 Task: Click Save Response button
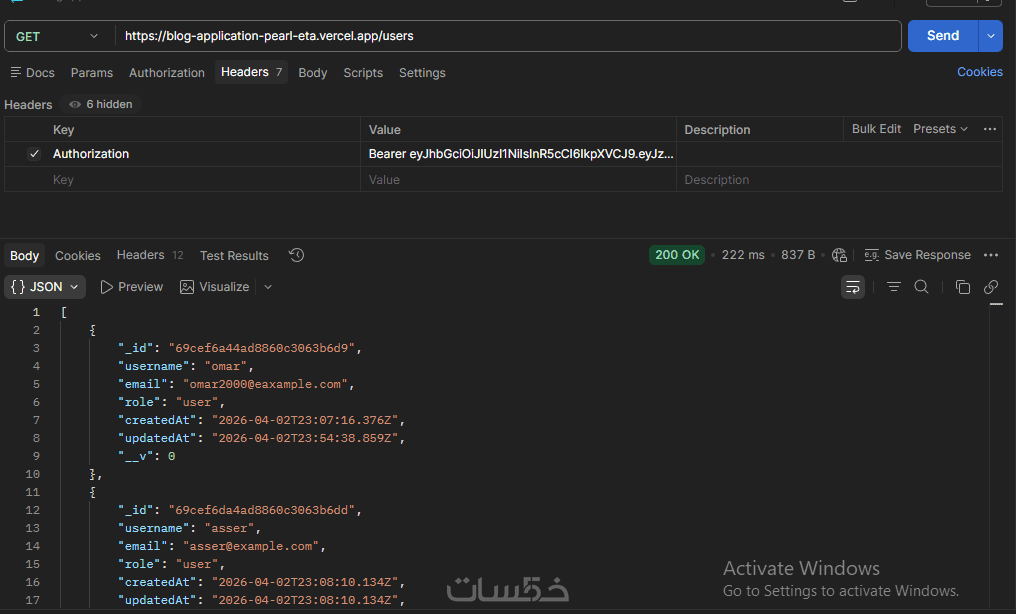pos(918,255)
